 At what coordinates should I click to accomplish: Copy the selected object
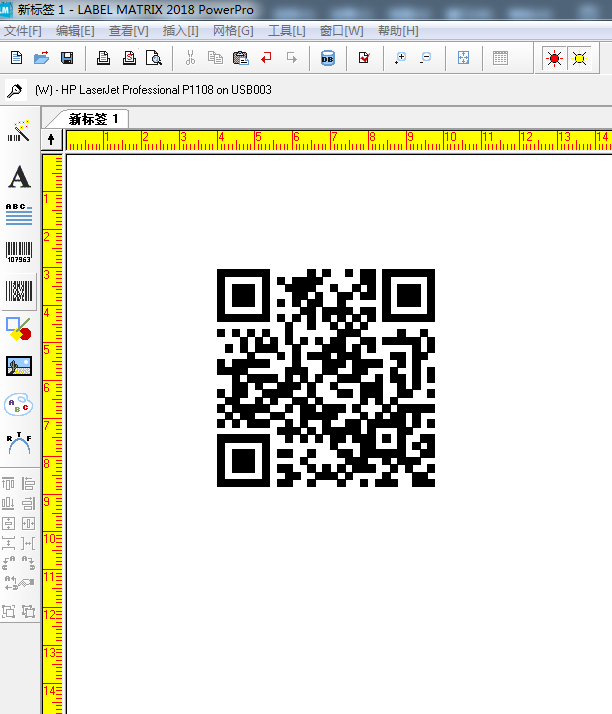click(215, 58)
